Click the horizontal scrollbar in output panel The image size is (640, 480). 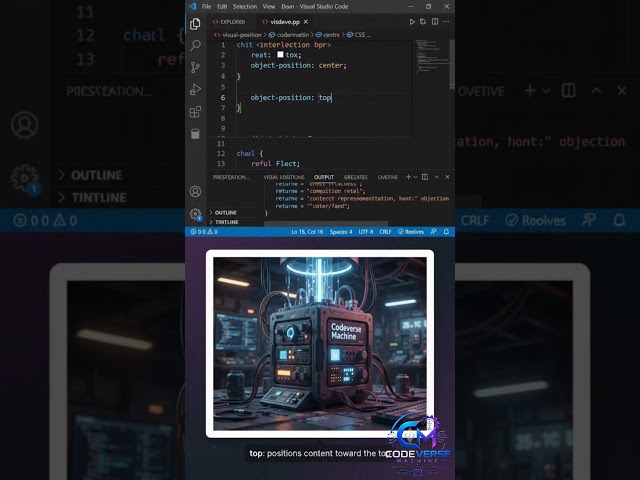326,224
